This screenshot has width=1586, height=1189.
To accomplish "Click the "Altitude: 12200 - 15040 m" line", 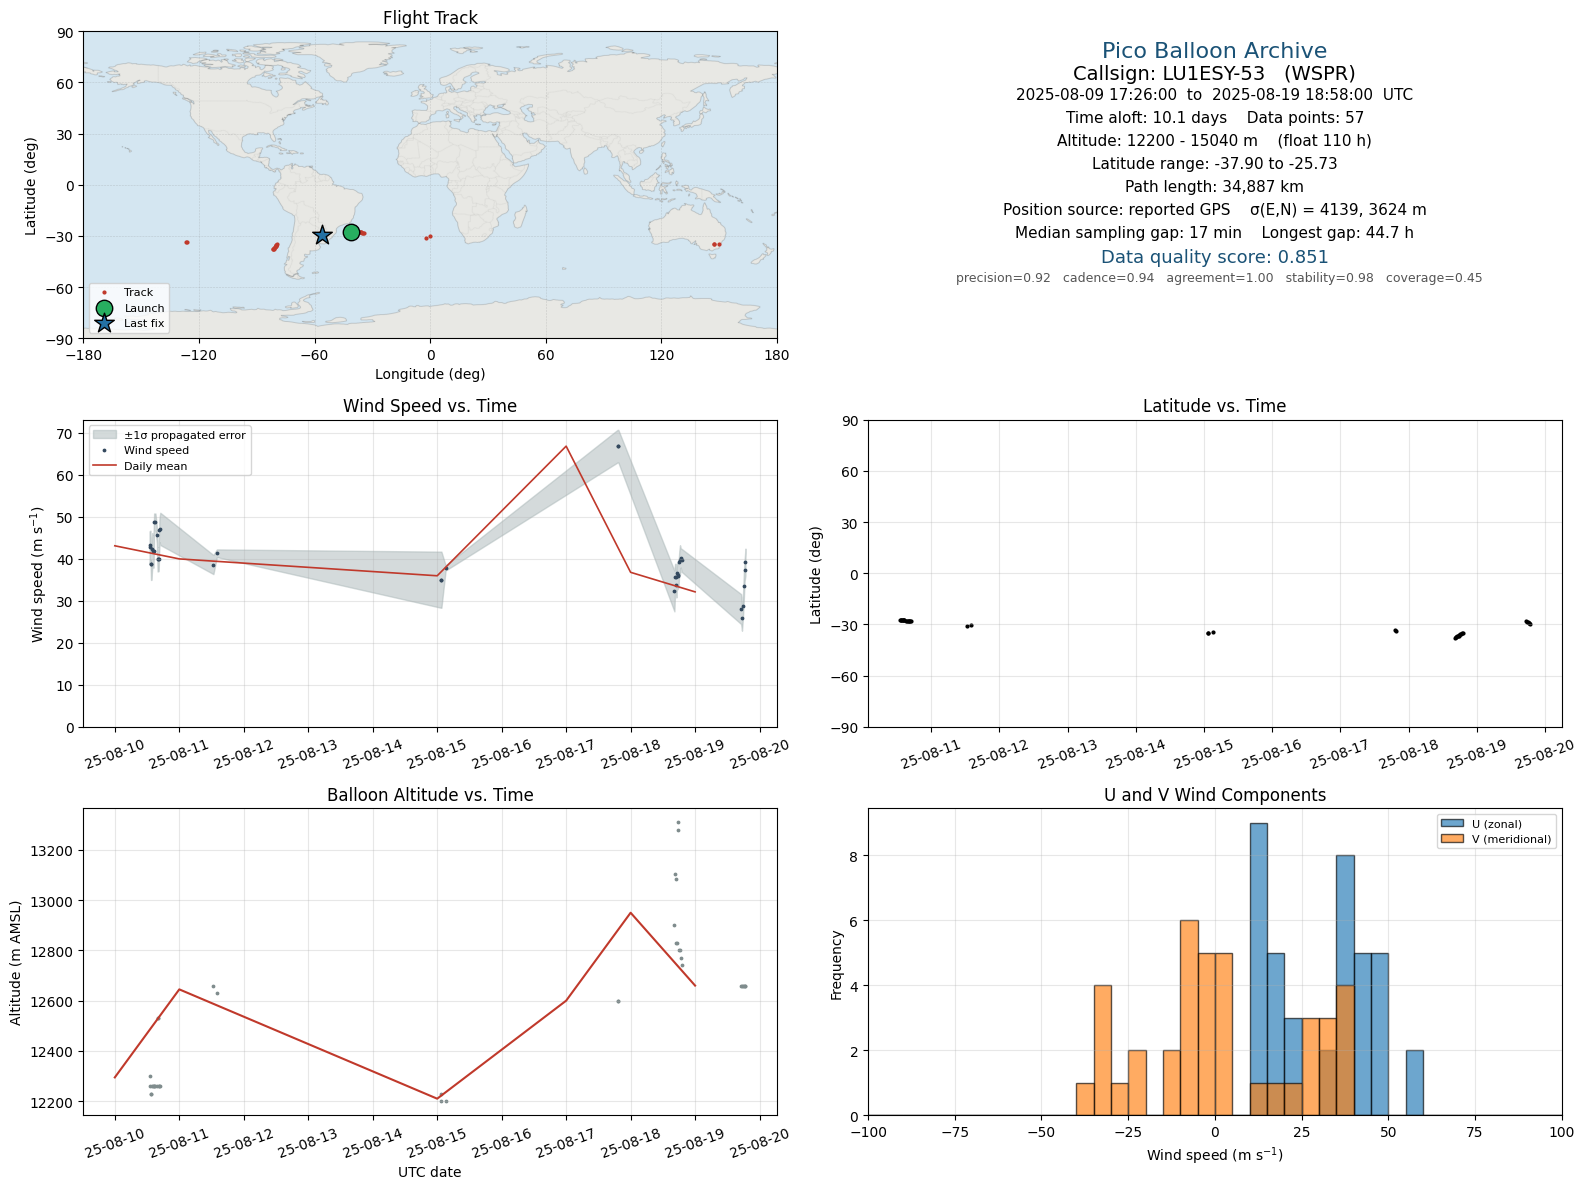I will [x=1214, y=141].
